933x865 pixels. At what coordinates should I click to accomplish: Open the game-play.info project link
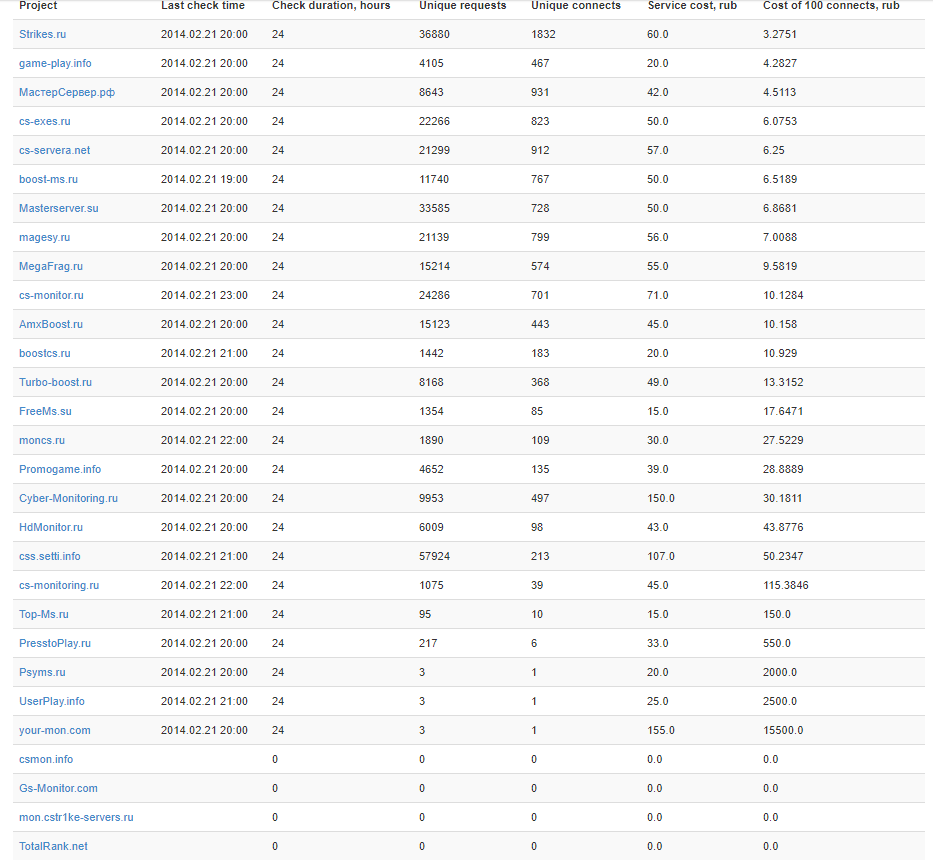[55, 64]
